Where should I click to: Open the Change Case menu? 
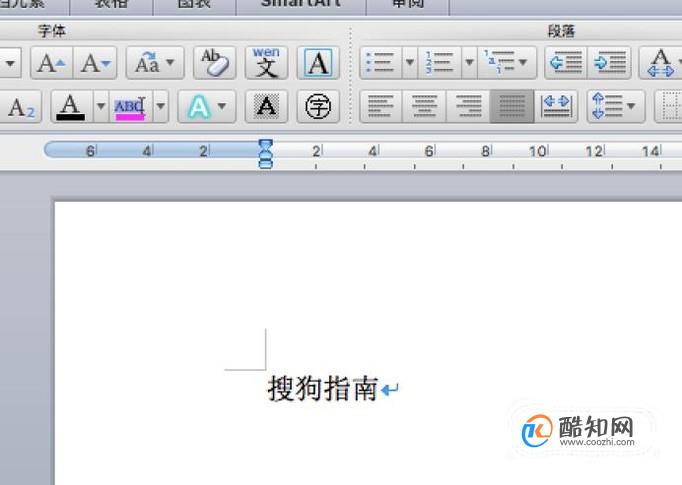[x=155, y=64]
